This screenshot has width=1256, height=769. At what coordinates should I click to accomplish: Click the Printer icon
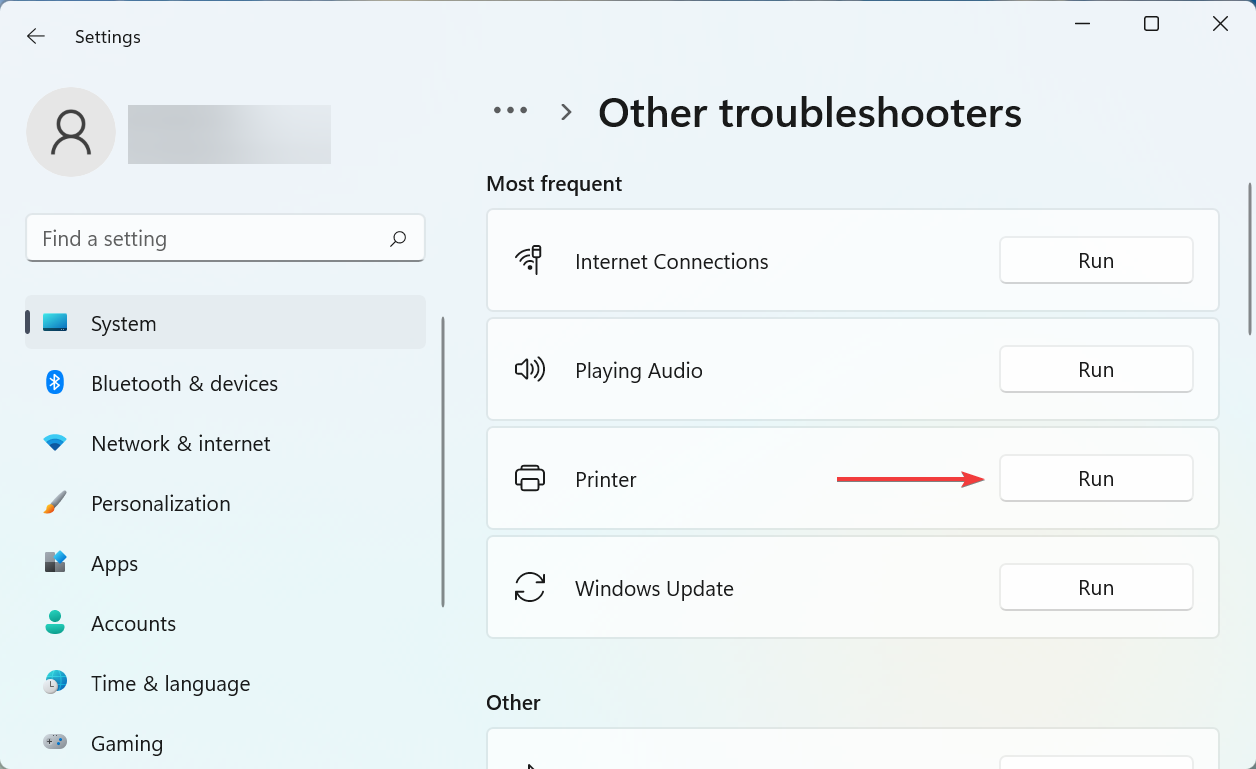530,478
